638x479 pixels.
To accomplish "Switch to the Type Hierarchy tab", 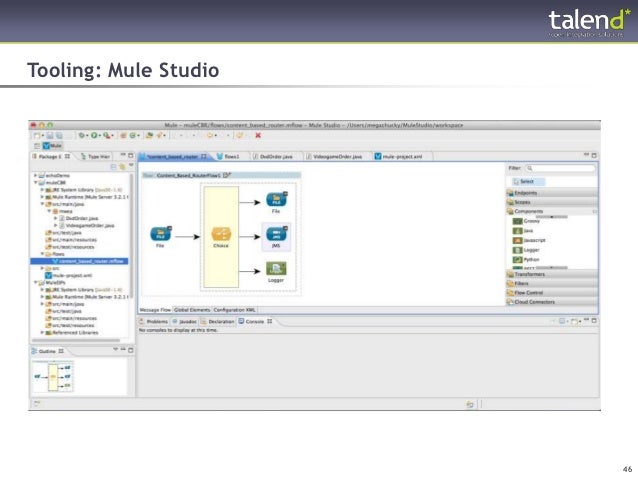I will point(95,156).
